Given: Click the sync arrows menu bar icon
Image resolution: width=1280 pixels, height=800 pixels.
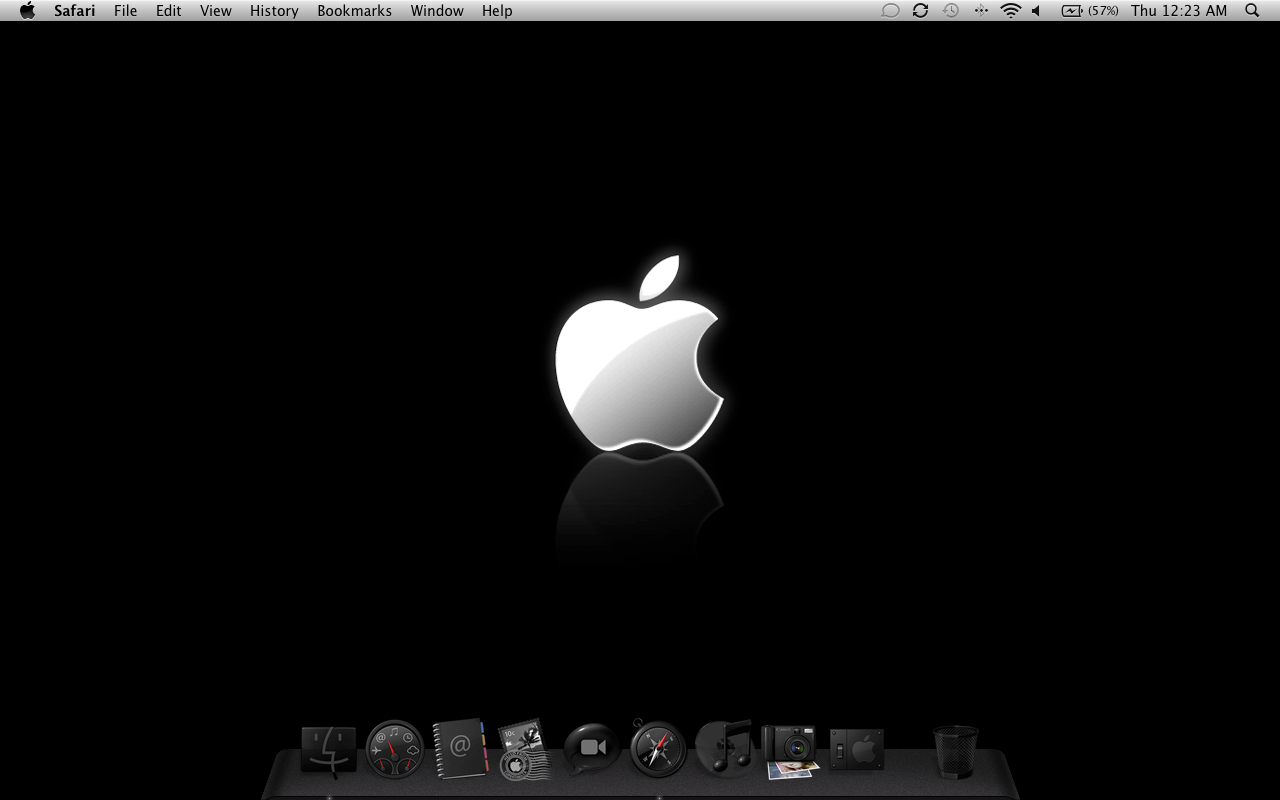Looking at the screenshot, I should [x=920, y=11].
